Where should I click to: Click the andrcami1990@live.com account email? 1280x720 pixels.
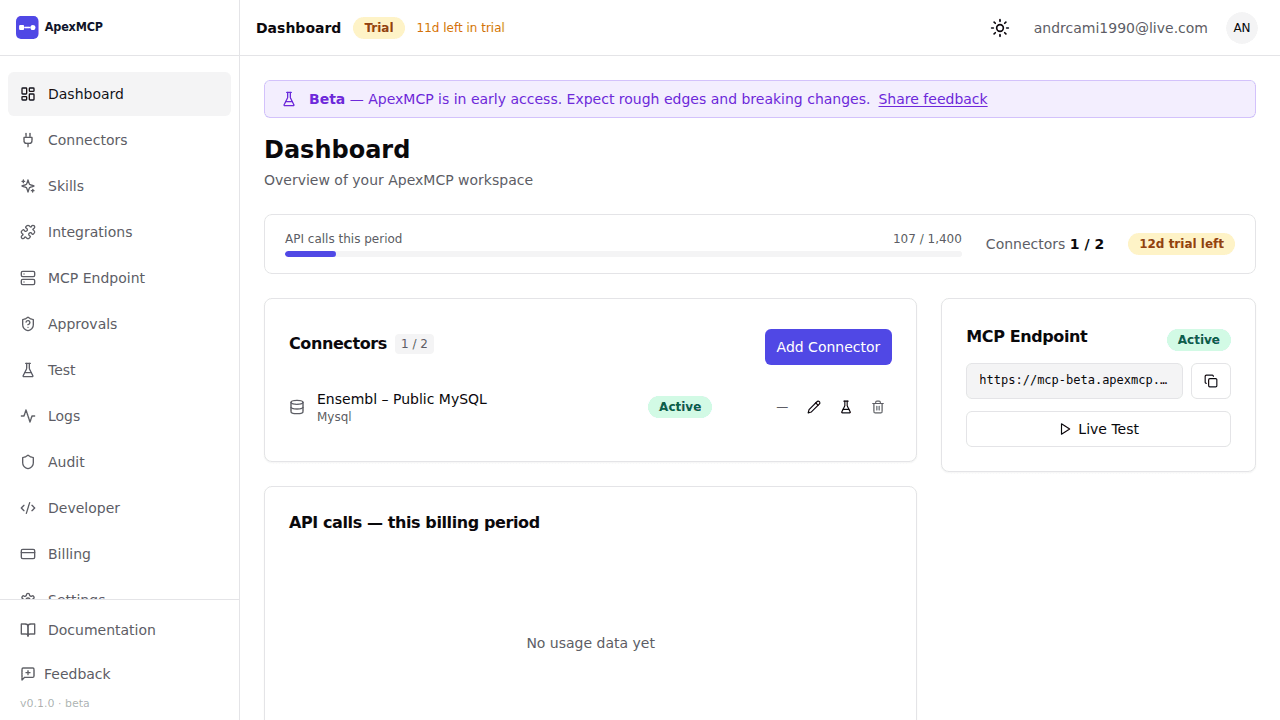1121,28
